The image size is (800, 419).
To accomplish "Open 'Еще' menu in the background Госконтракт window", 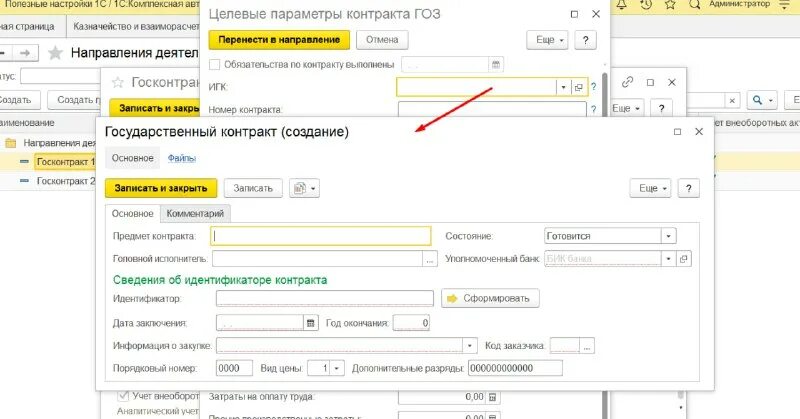I will 626,108.
